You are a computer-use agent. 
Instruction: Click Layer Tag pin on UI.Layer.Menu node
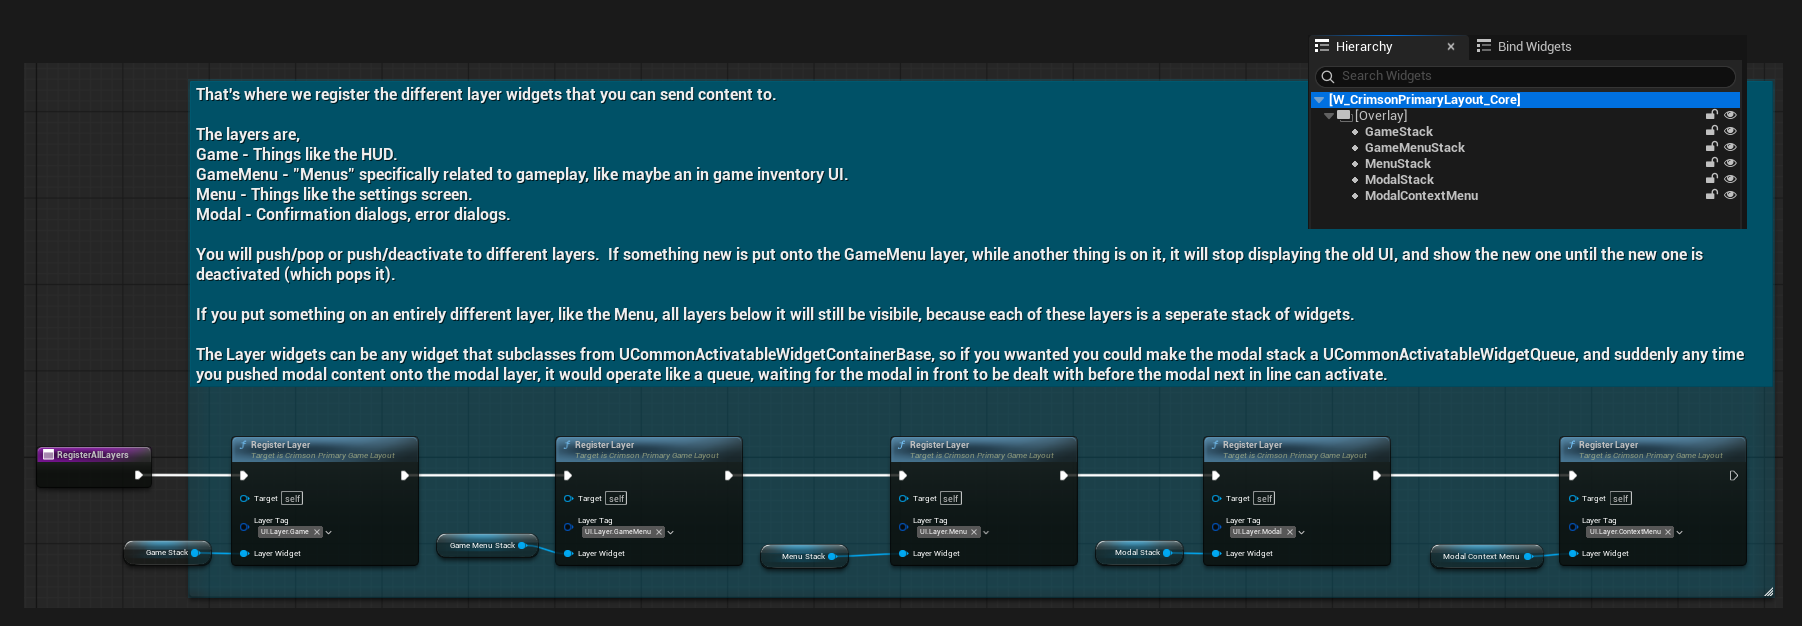point(904,526)
